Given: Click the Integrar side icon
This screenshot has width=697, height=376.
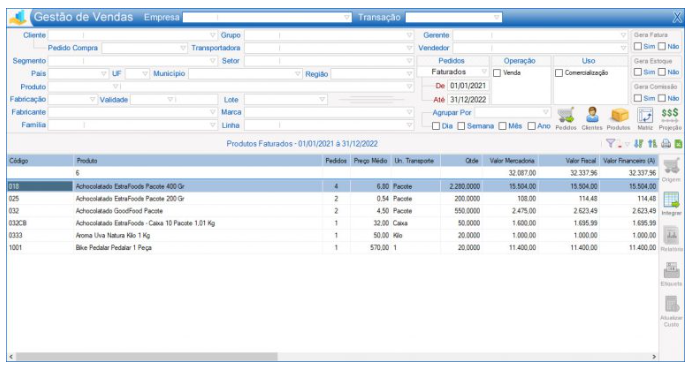Looking at the screenshot, I should (x=671, y=200).
